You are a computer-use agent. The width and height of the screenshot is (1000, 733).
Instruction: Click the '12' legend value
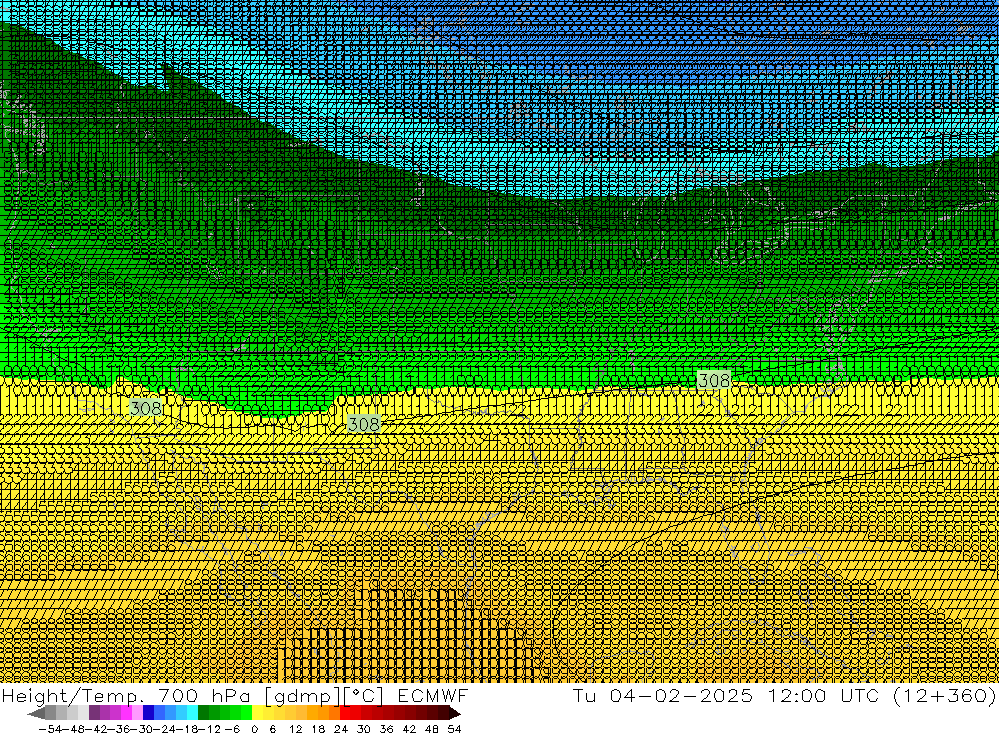click(x=296, y=729)
